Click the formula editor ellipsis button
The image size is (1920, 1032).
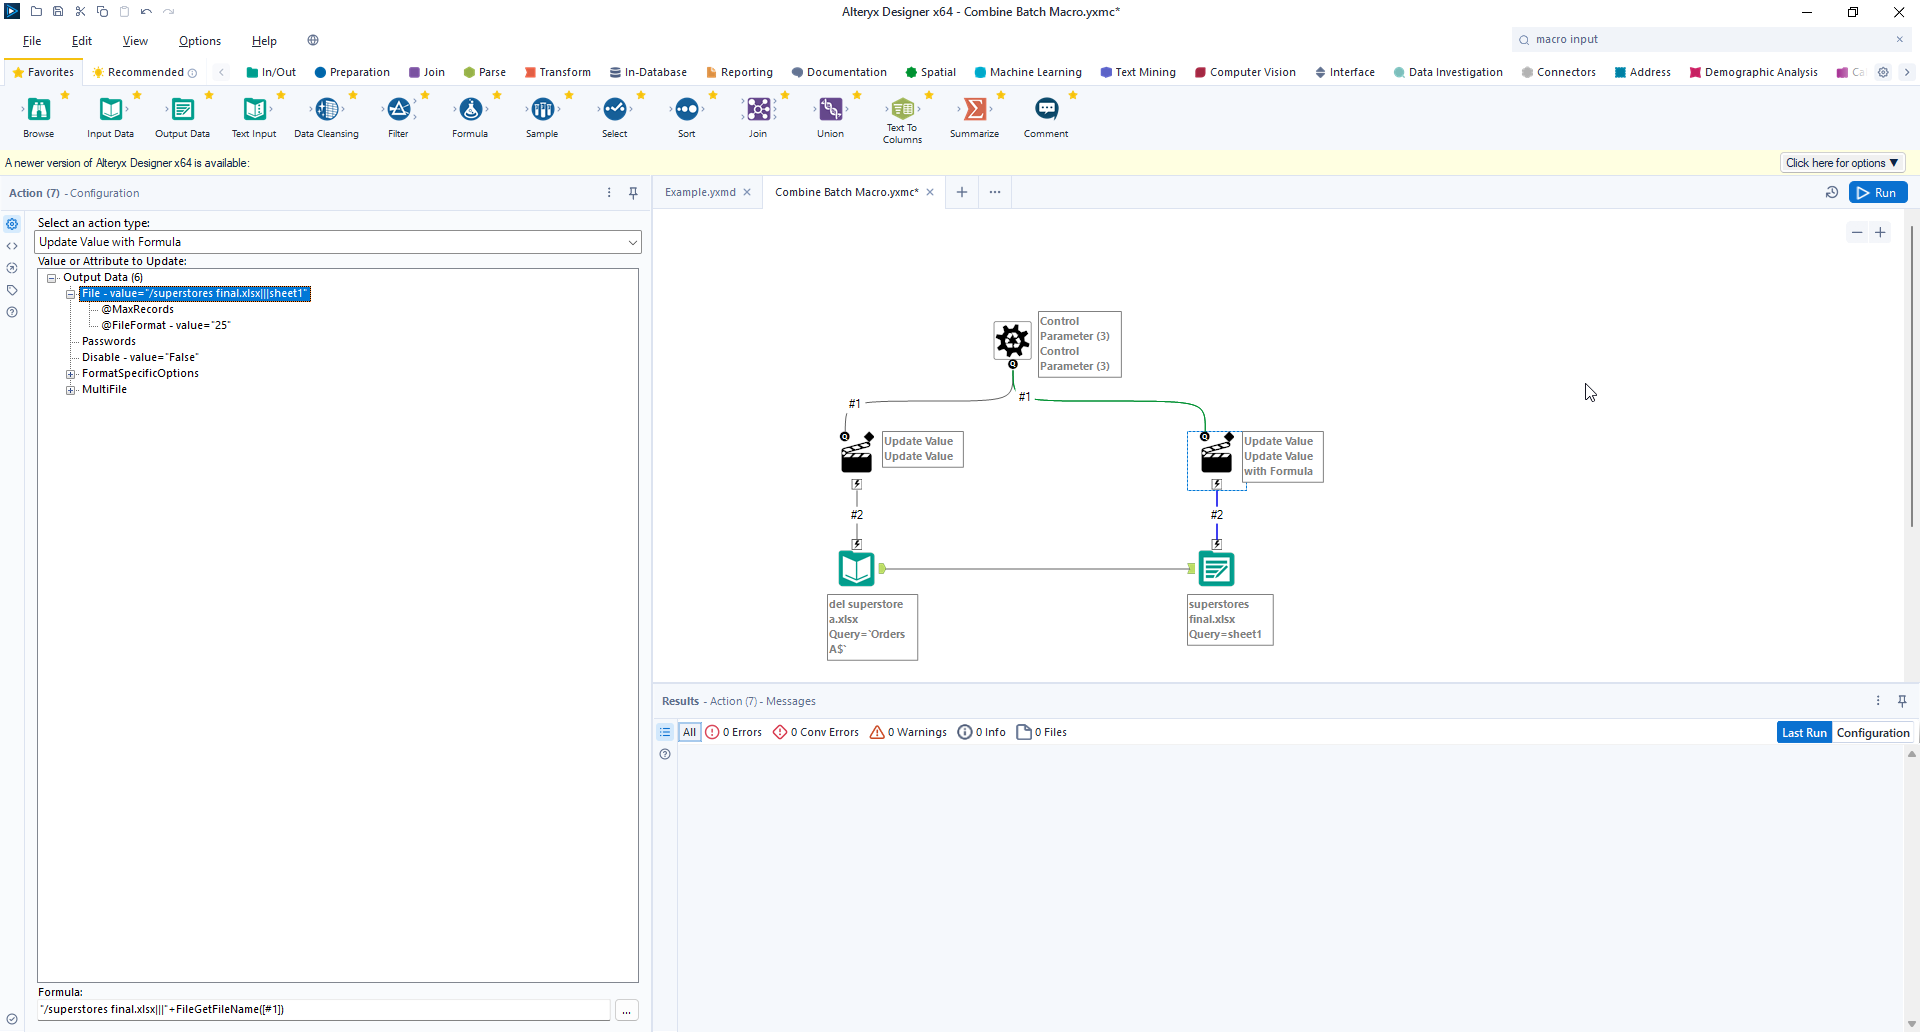coord(627,1011)
